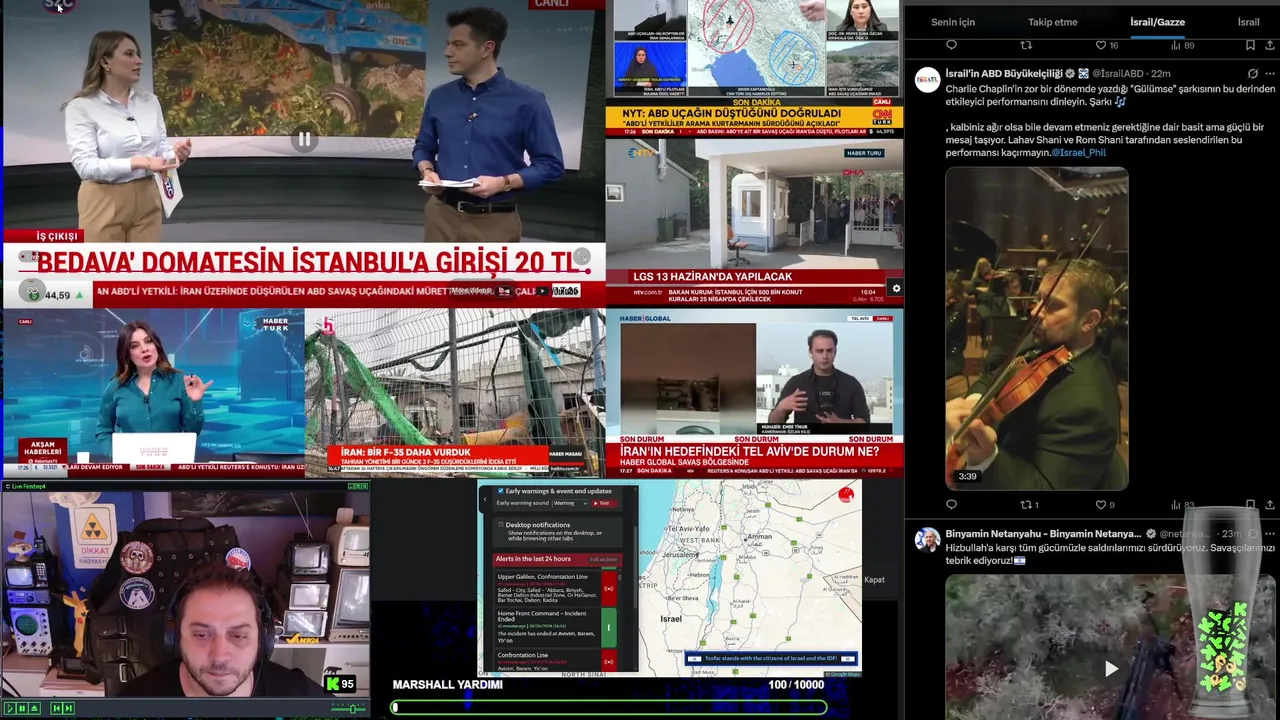Reply to the topmost tweet with 16 likes
The height and width of the screenshot is (720, 1280).
[951, 45]
